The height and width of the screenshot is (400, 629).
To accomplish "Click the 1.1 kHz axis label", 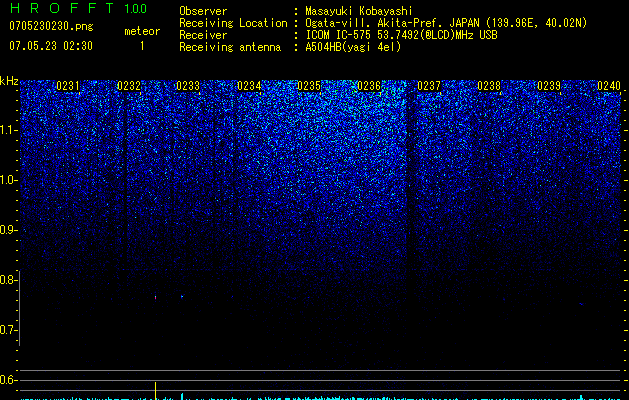I will (x=9, y=130).
